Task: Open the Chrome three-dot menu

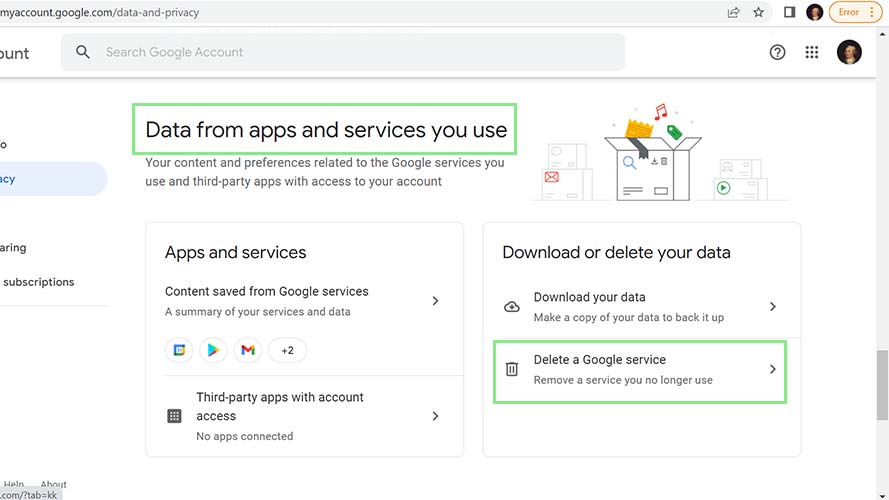Action: [x=872, y=12]
